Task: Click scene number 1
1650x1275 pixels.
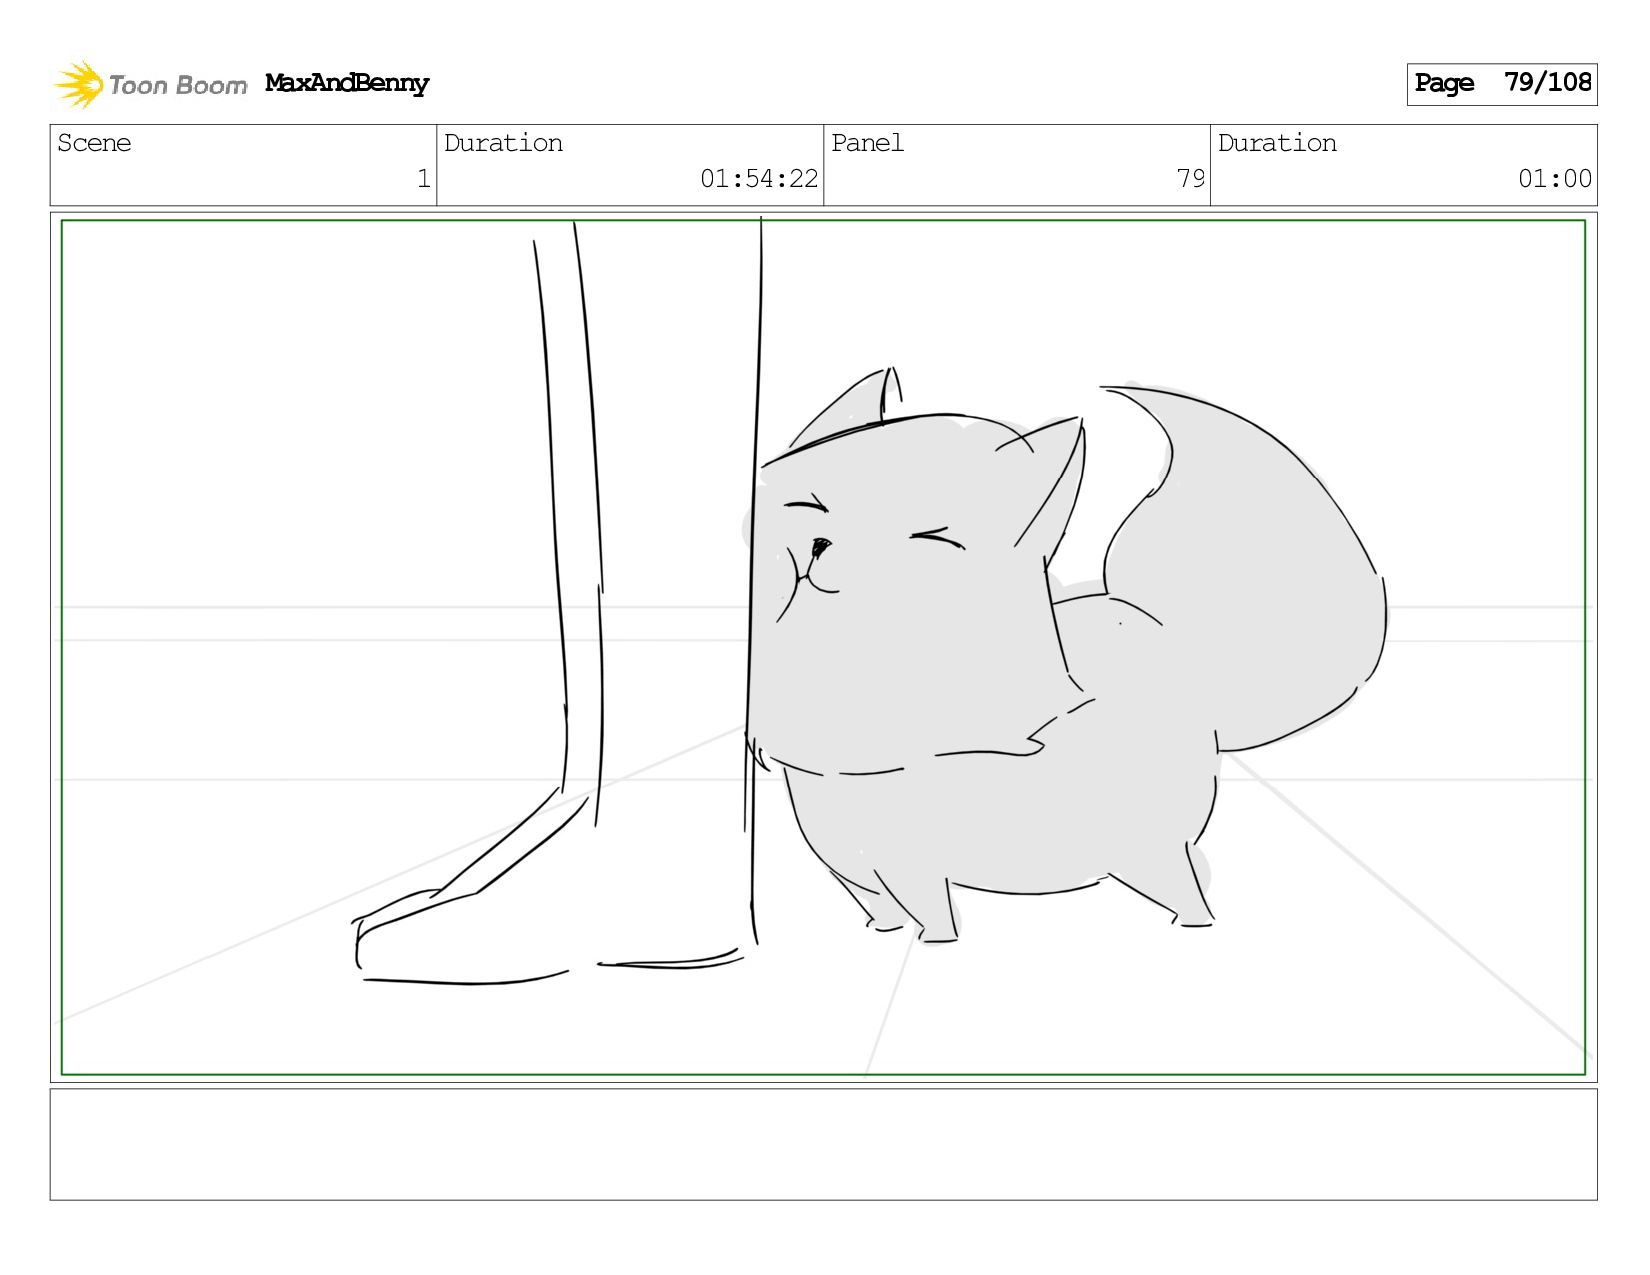Action: [424, 179]
